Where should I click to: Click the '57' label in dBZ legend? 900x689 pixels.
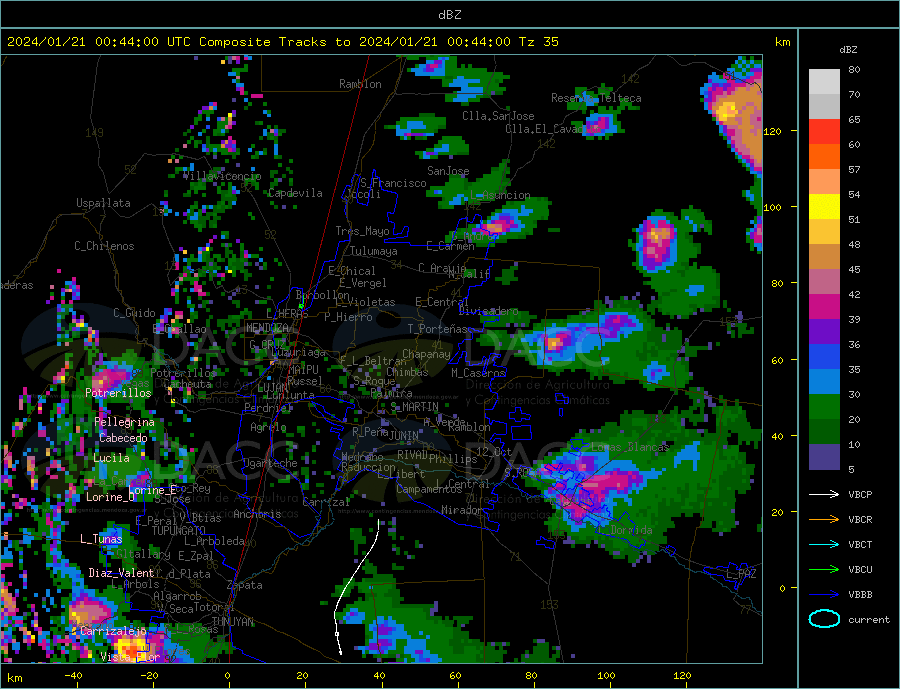coord(854,169)
